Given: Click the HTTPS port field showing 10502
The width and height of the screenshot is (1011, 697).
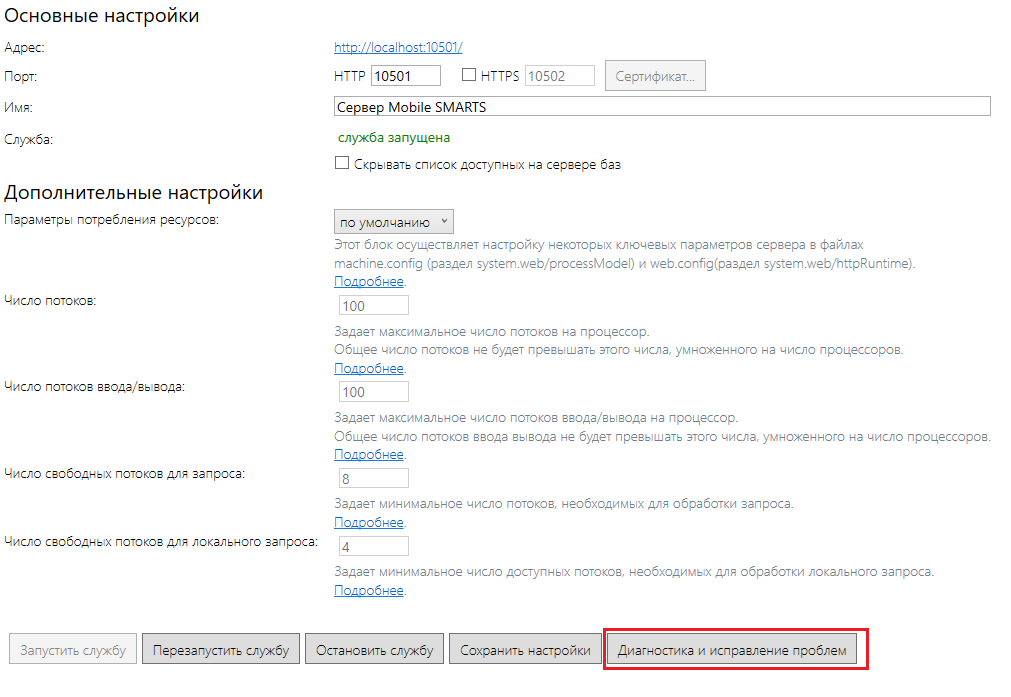Looking at the screenshot, I should pyautogui.click(x=560, y=75).
